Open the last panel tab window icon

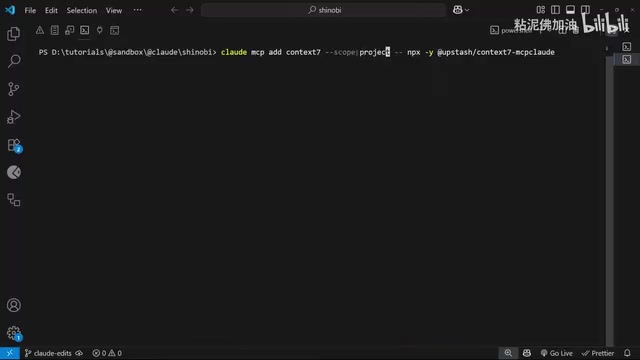[x=115, y=30]
